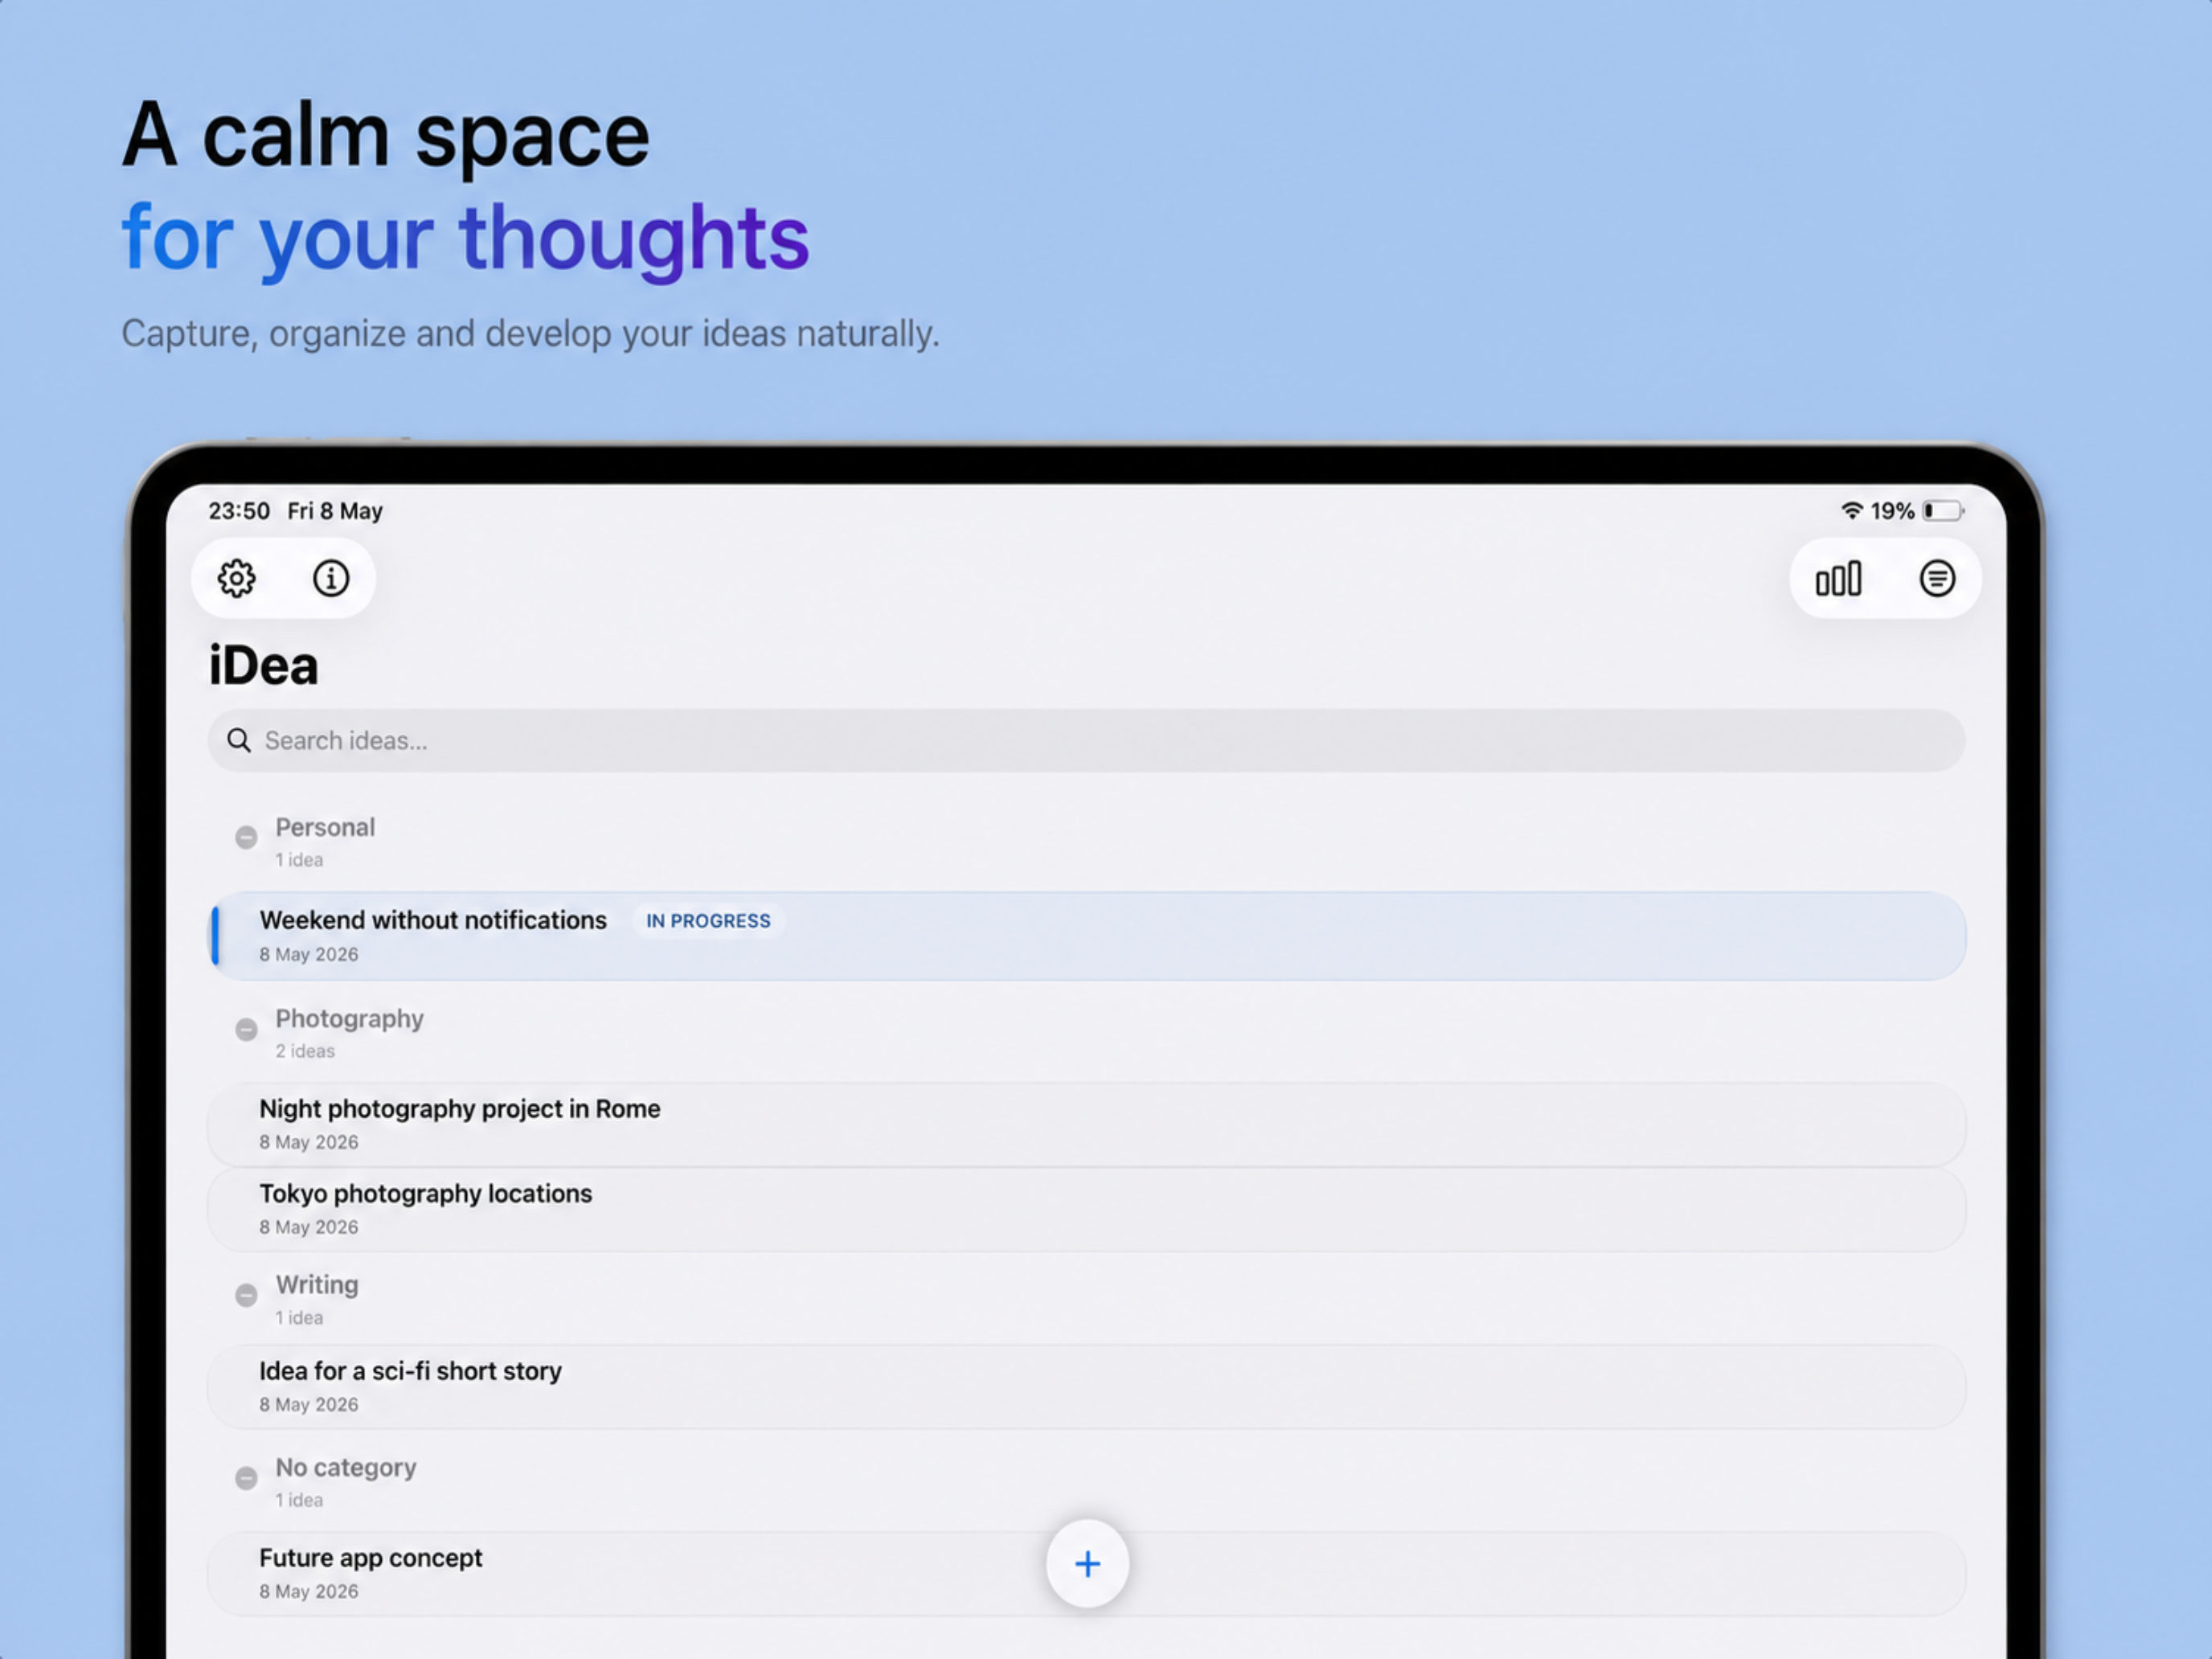Image resolution: width=2212 pixels, height=1659 pixels.
Task: Open Weekend without notifications idea
Action: point(1087,936)
